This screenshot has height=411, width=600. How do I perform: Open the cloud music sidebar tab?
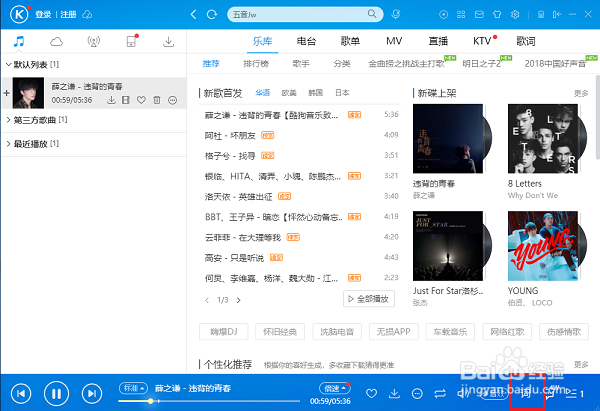pyautogui.click(x=56, y=41)
